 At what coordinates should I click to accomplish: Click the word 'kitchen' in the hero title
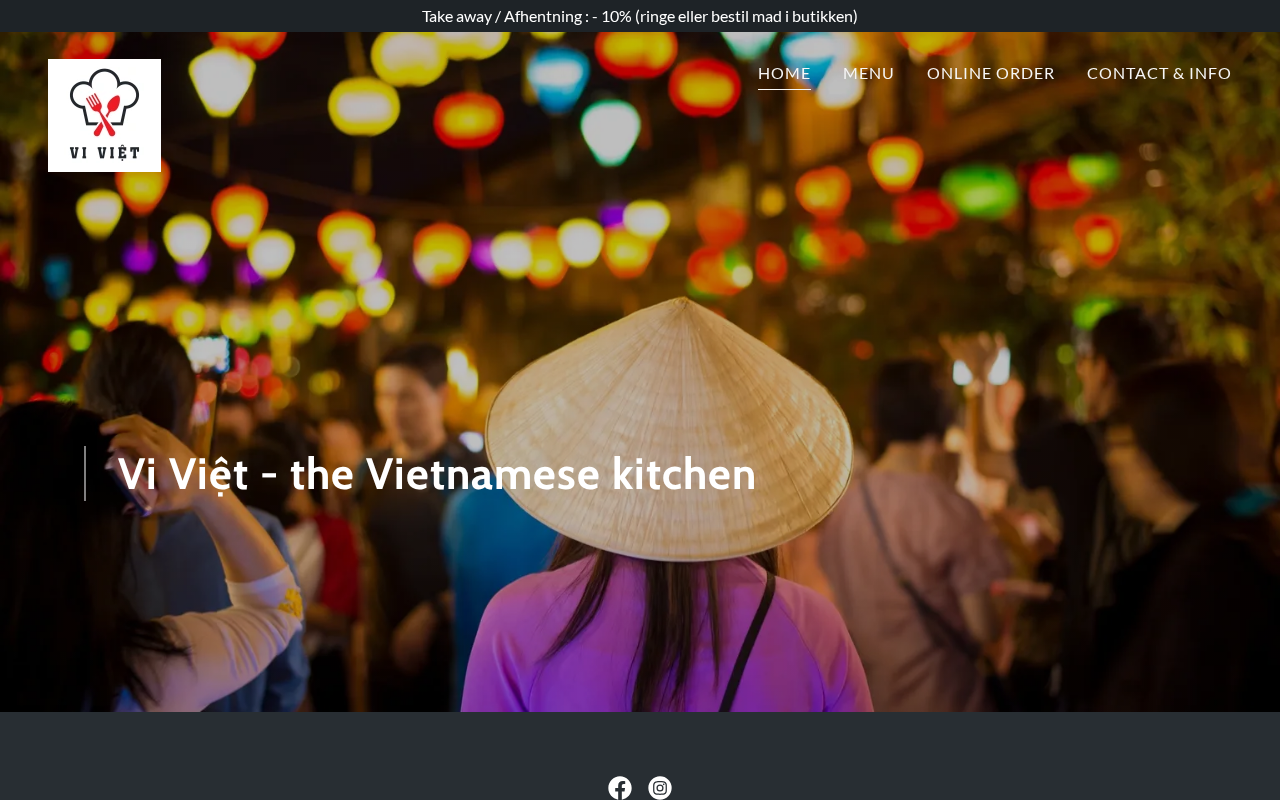click(x=684, y=474)
